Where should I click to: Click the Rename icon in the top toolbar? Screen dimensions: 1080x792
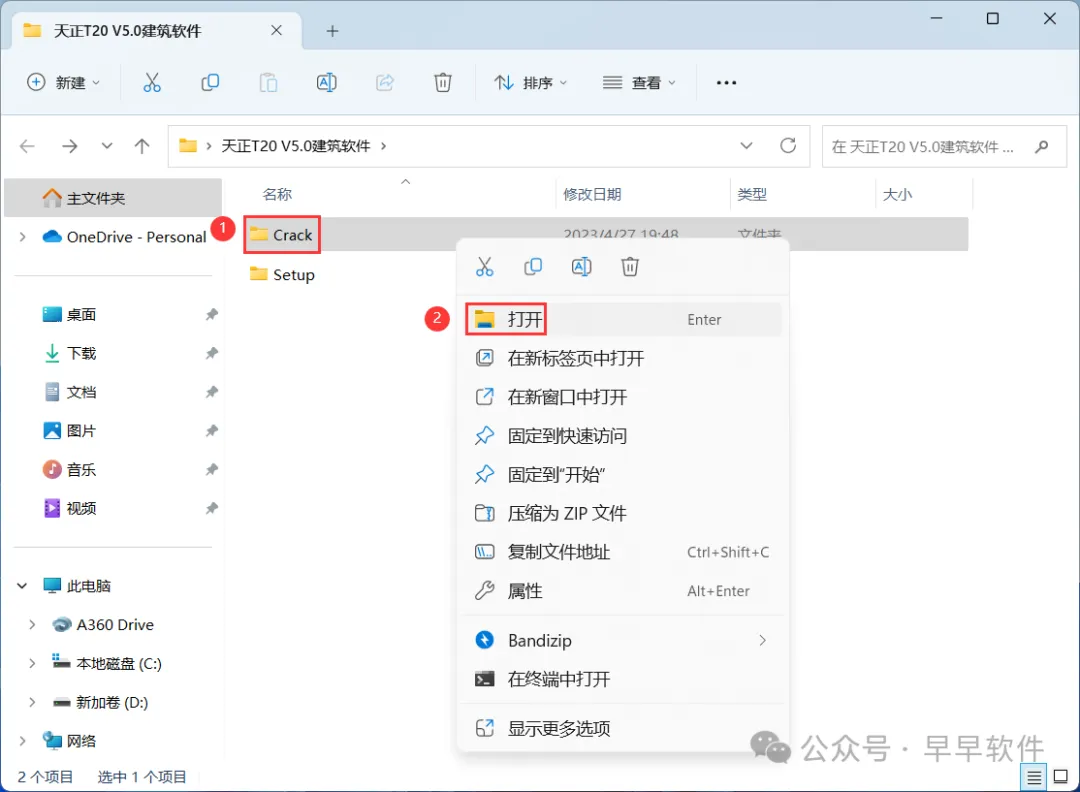[326, 83]
